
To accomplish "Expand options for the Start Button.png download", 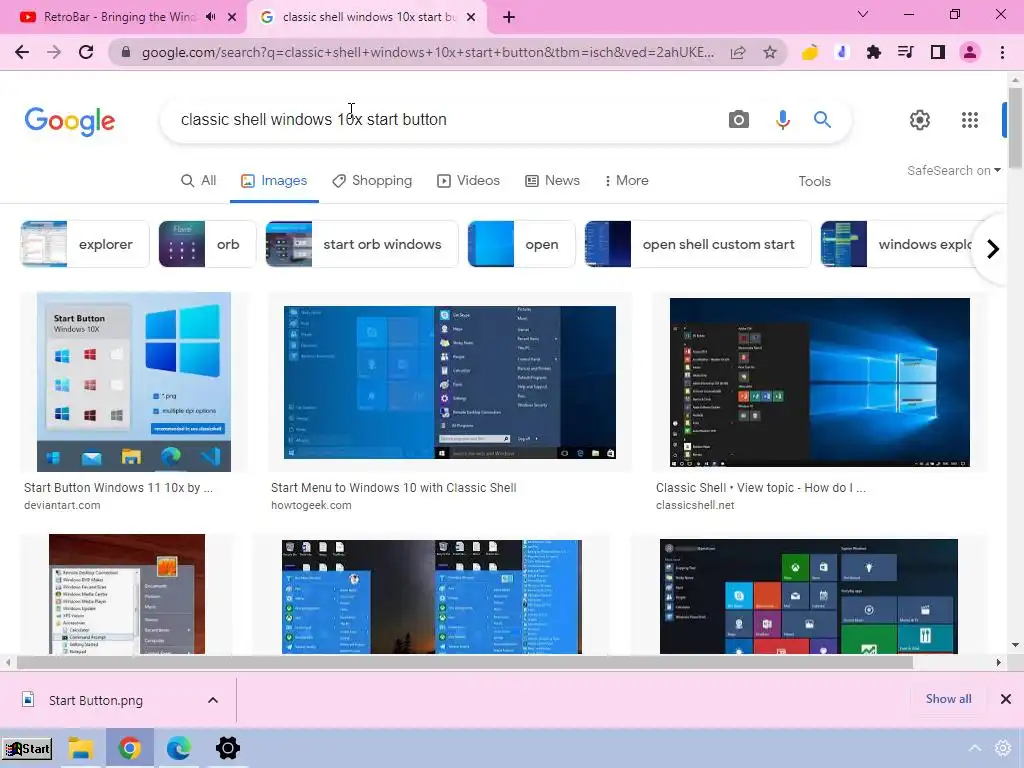I will coord(213,700).
